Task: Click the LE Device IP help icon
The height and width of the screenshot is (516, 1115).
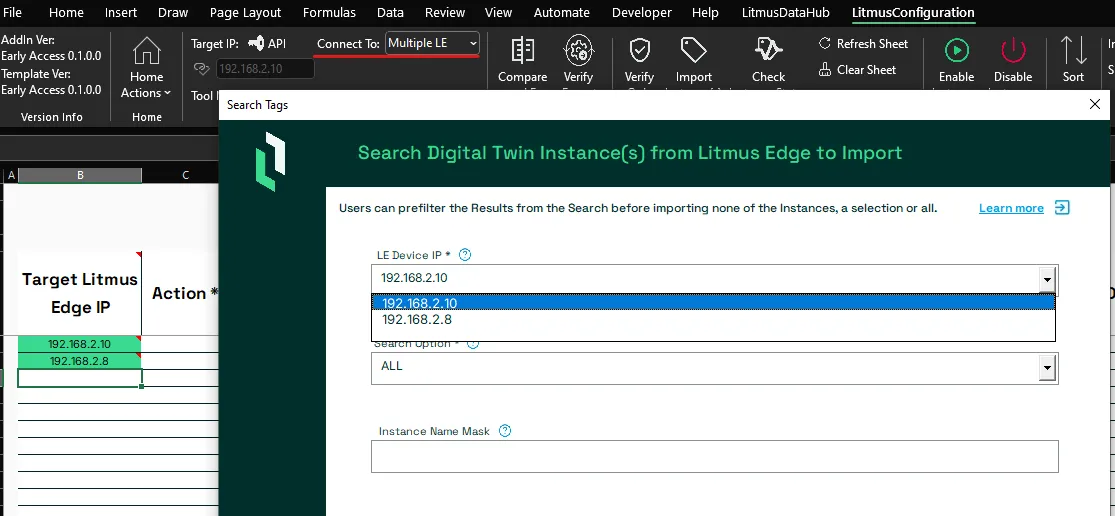Action: tap(465, 254)
